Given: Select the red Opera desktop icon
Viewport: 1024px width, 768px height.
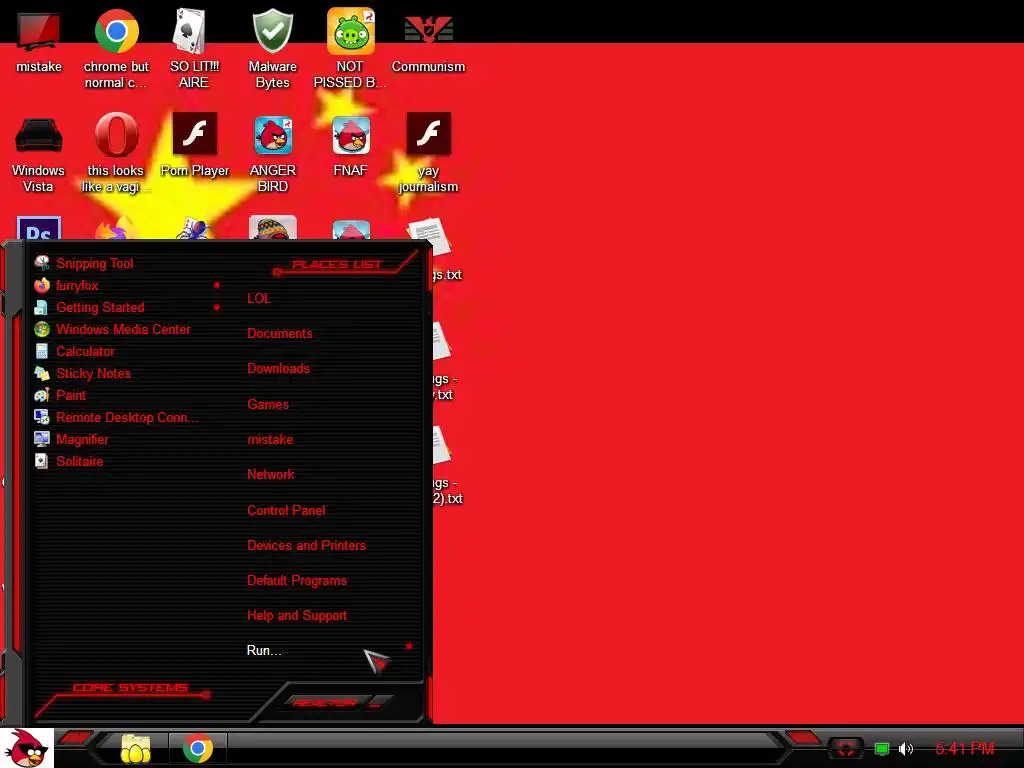Looking at the screenshot, I should coord(116,134).
